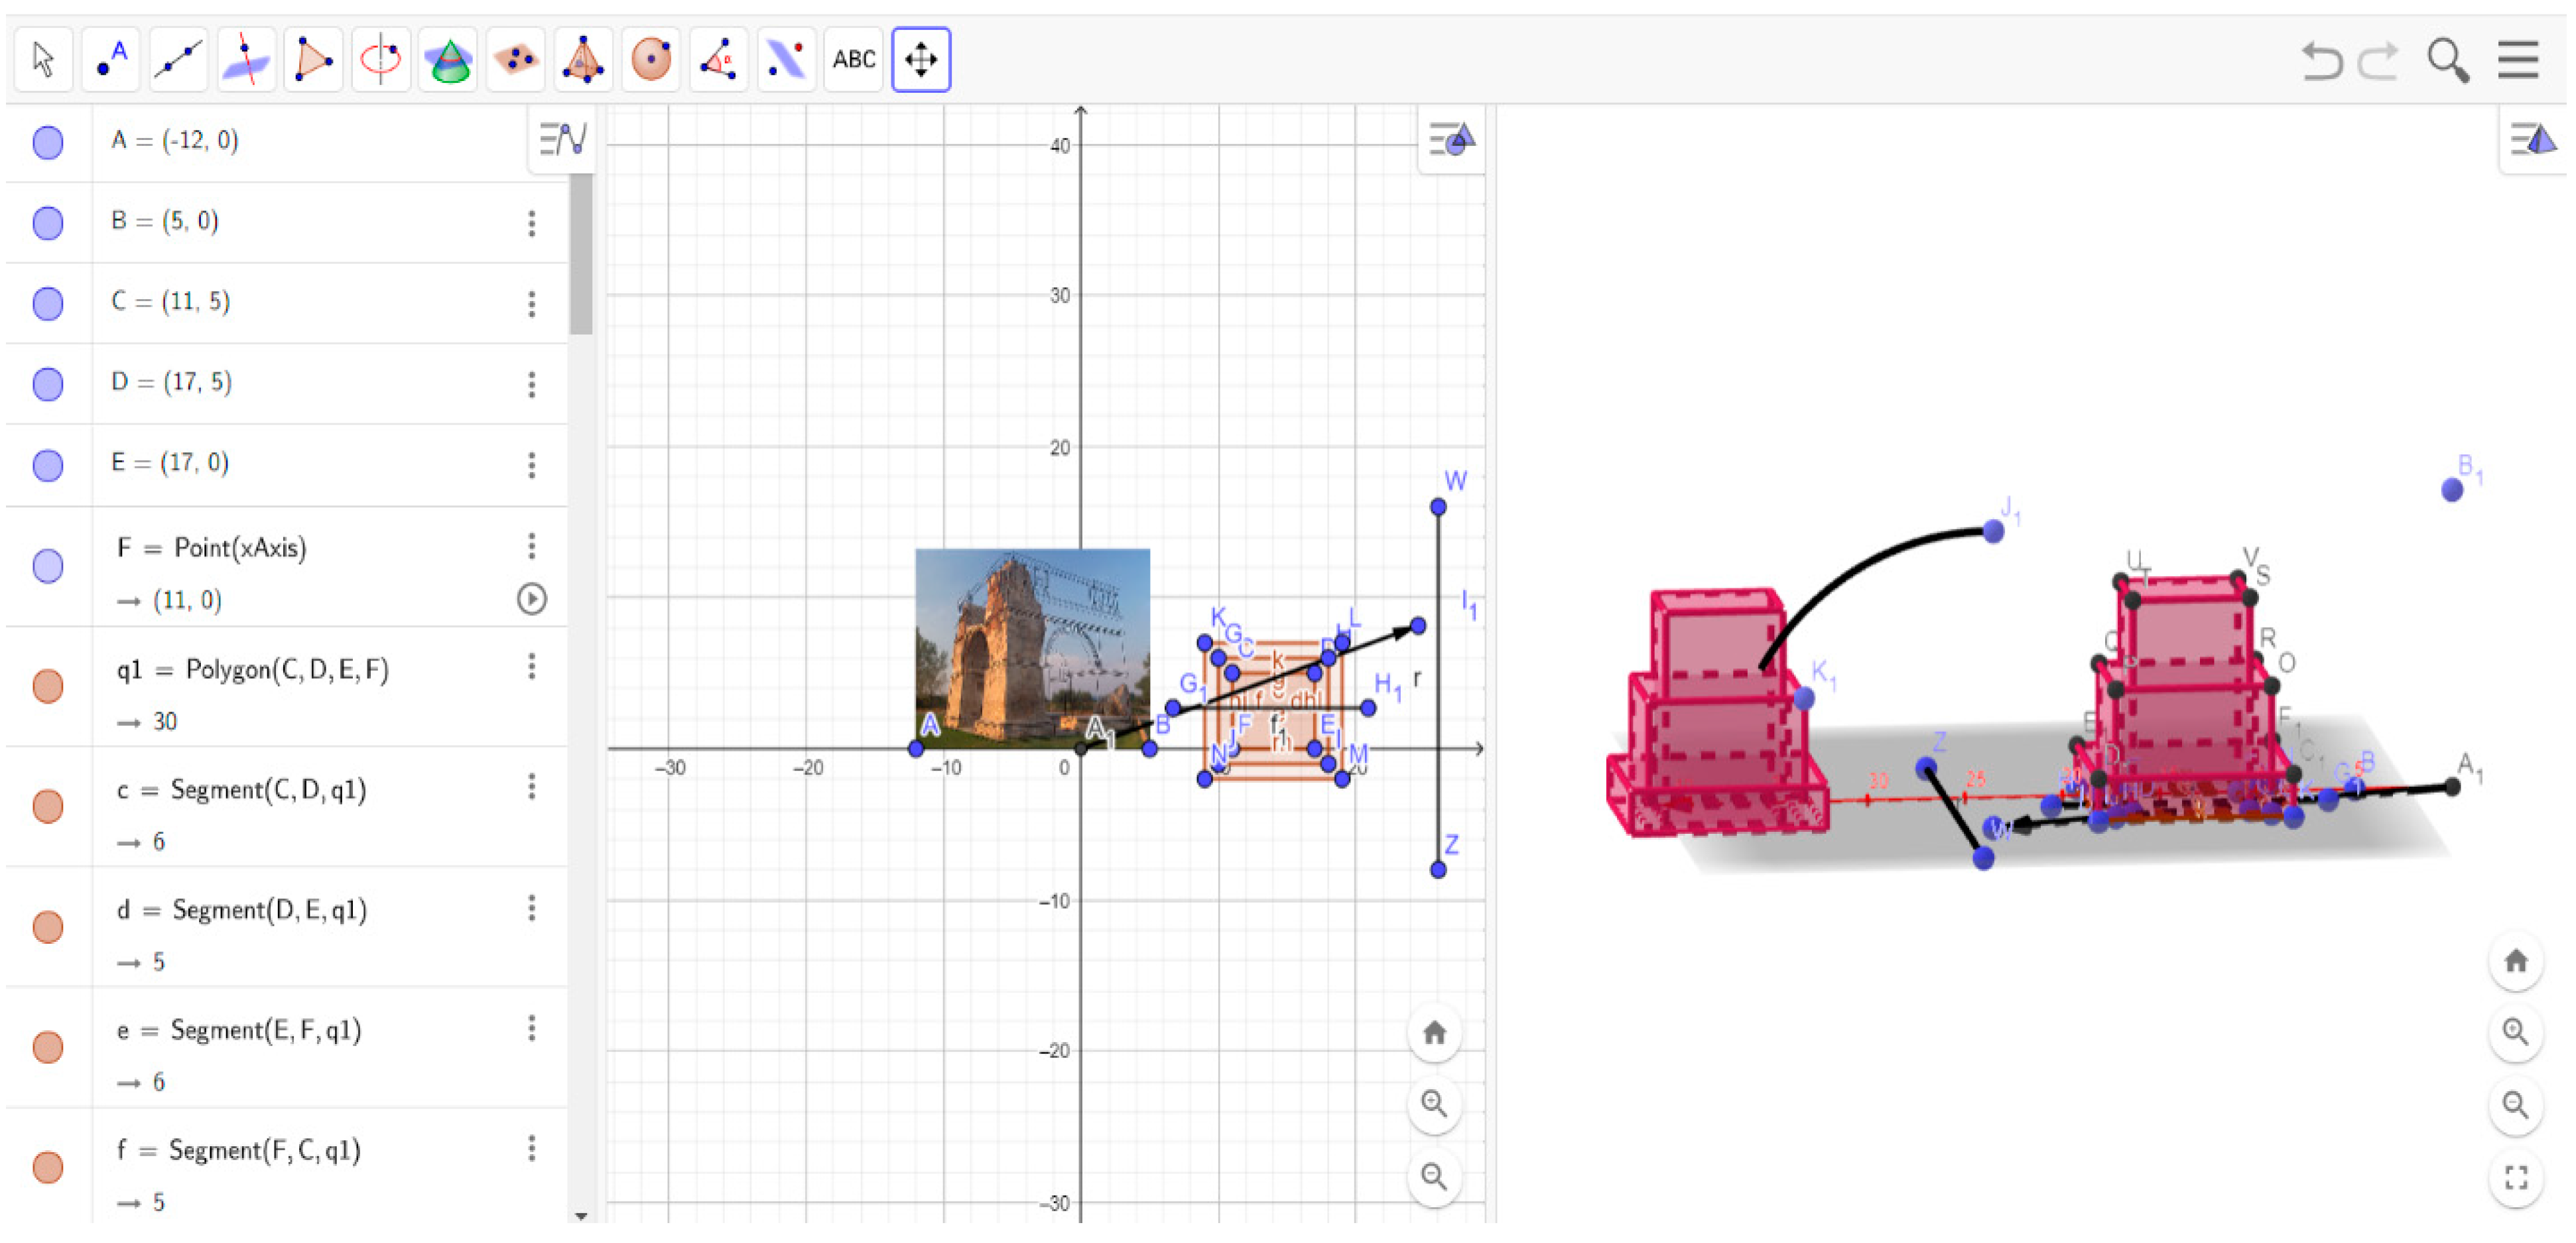Toggle visibility of point A
Viewport: 2576px width, 1243px height.
pos(48,142)
